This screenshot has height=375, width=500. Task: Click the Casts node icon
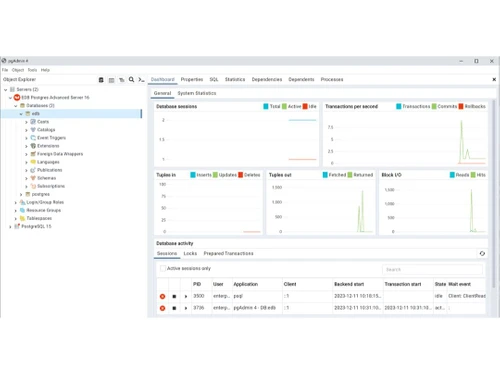pos(33,122)
